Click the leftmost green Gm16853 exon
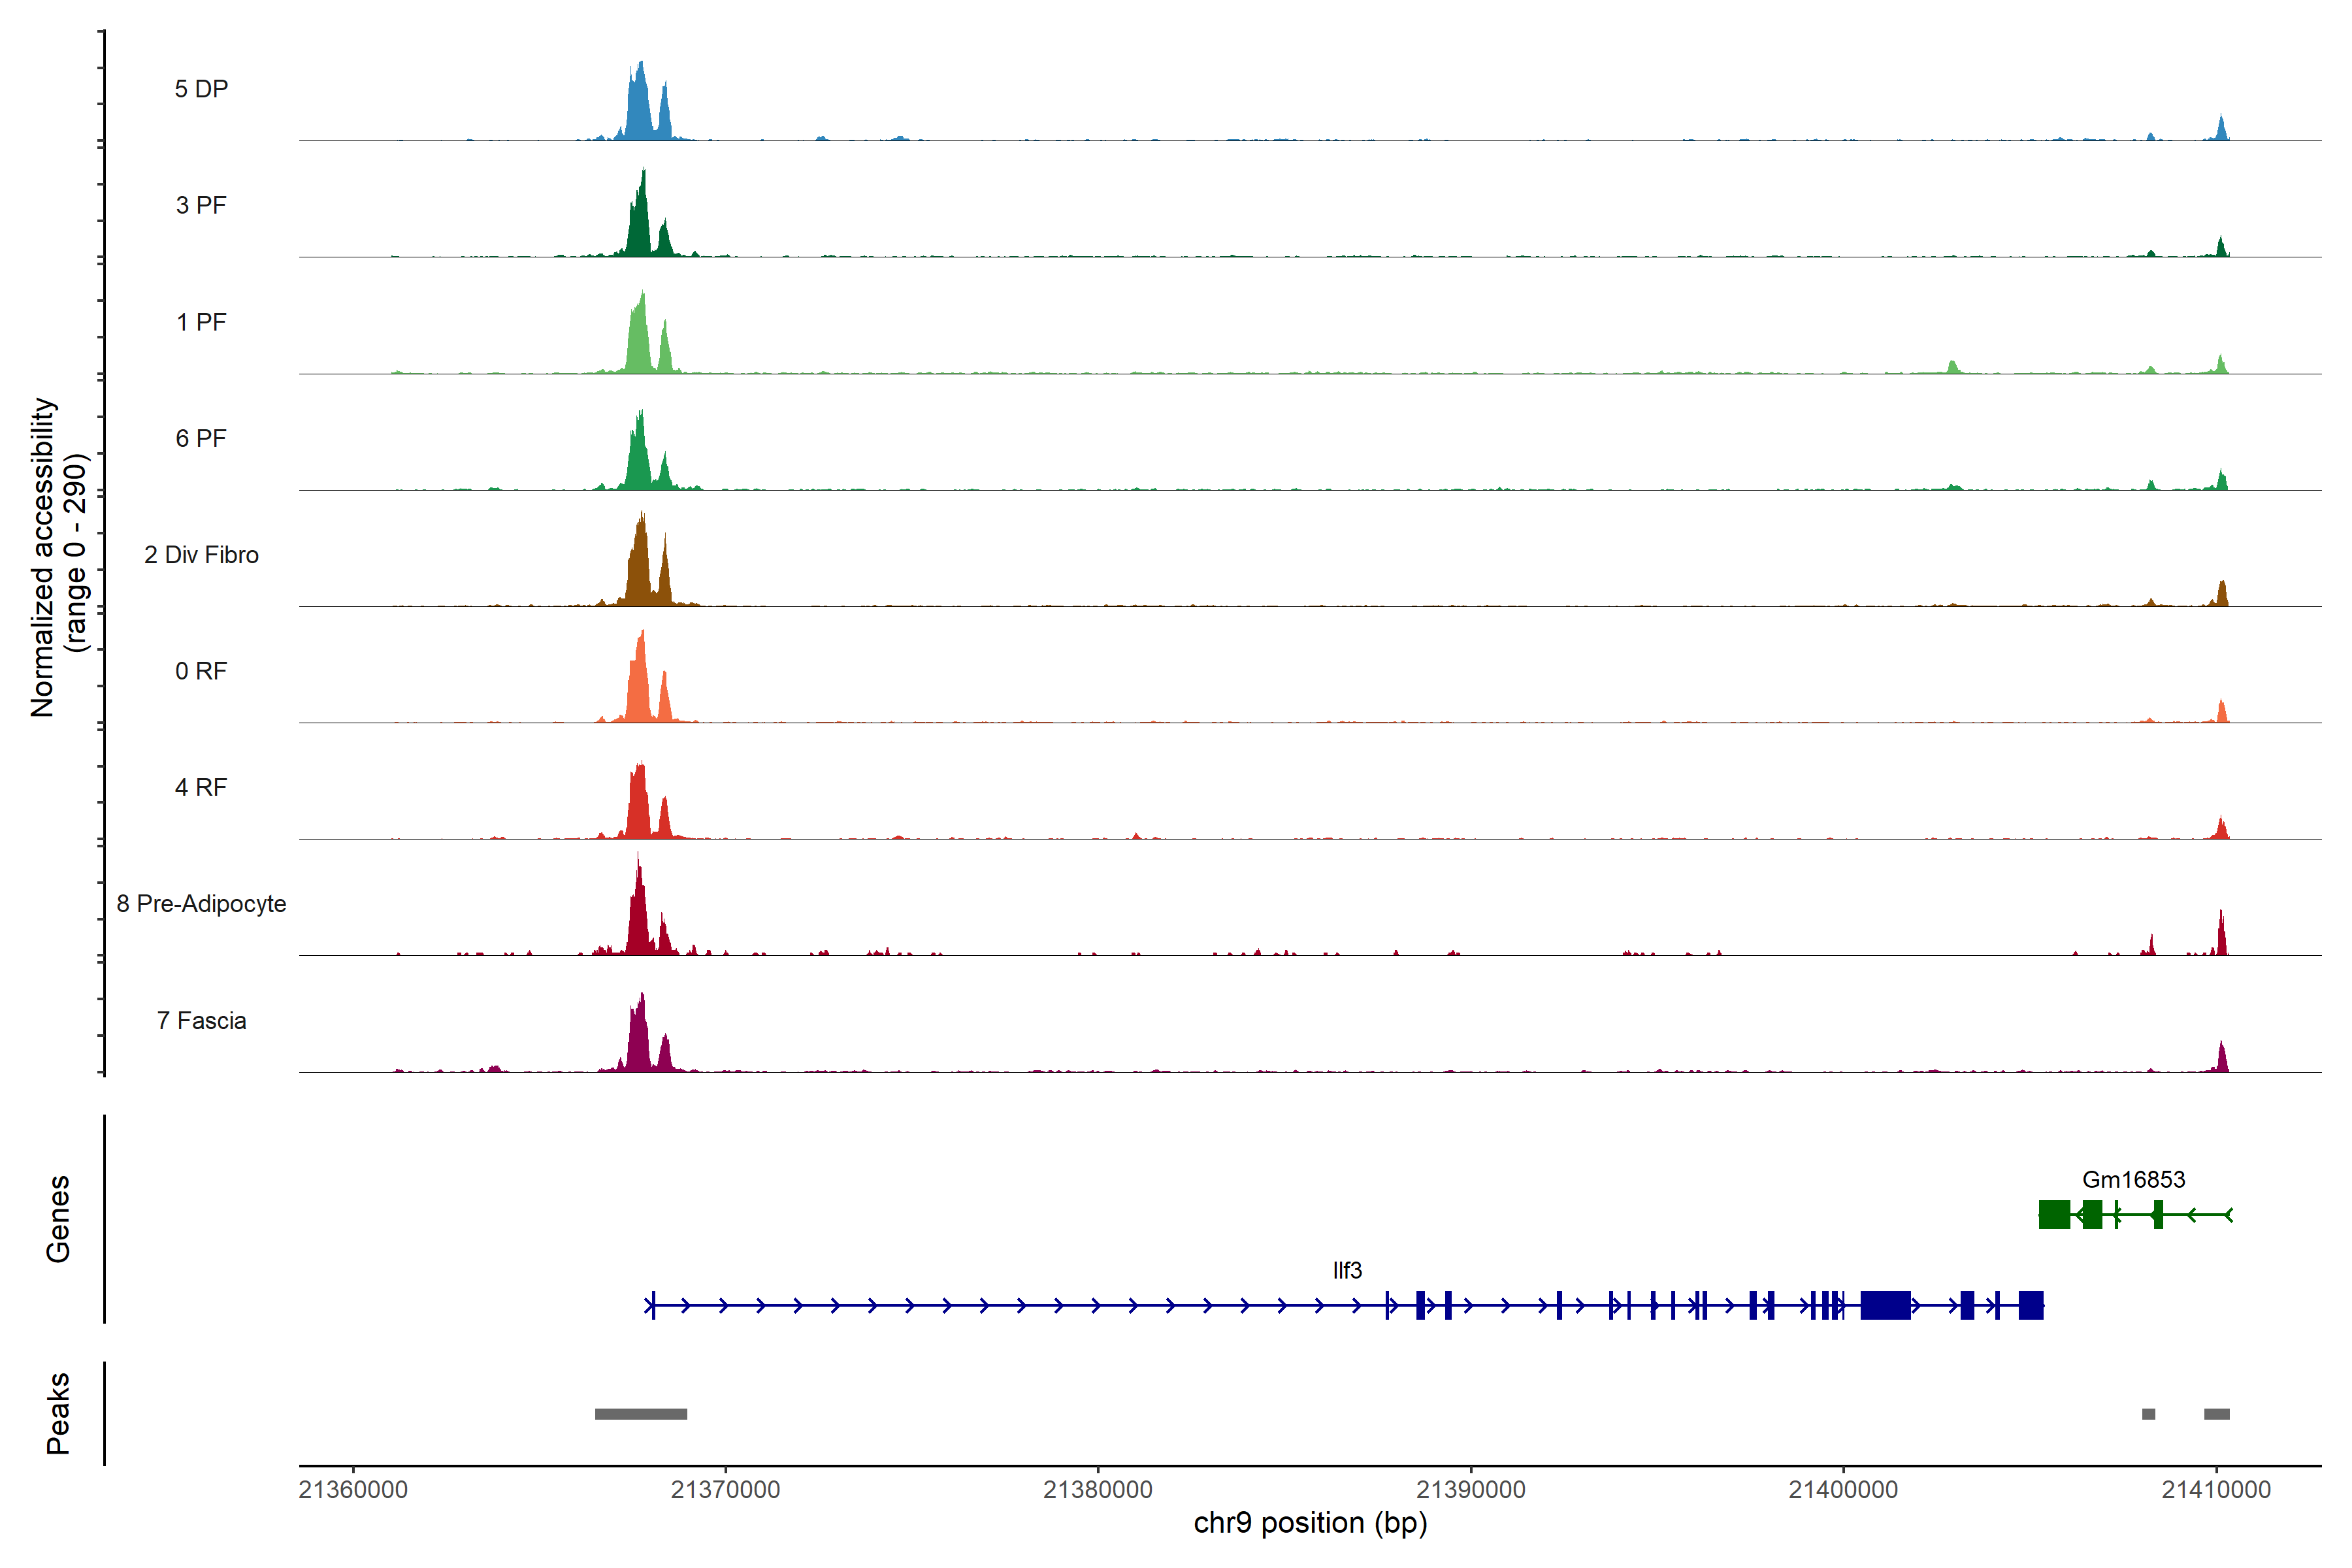 point(2054,1214)
